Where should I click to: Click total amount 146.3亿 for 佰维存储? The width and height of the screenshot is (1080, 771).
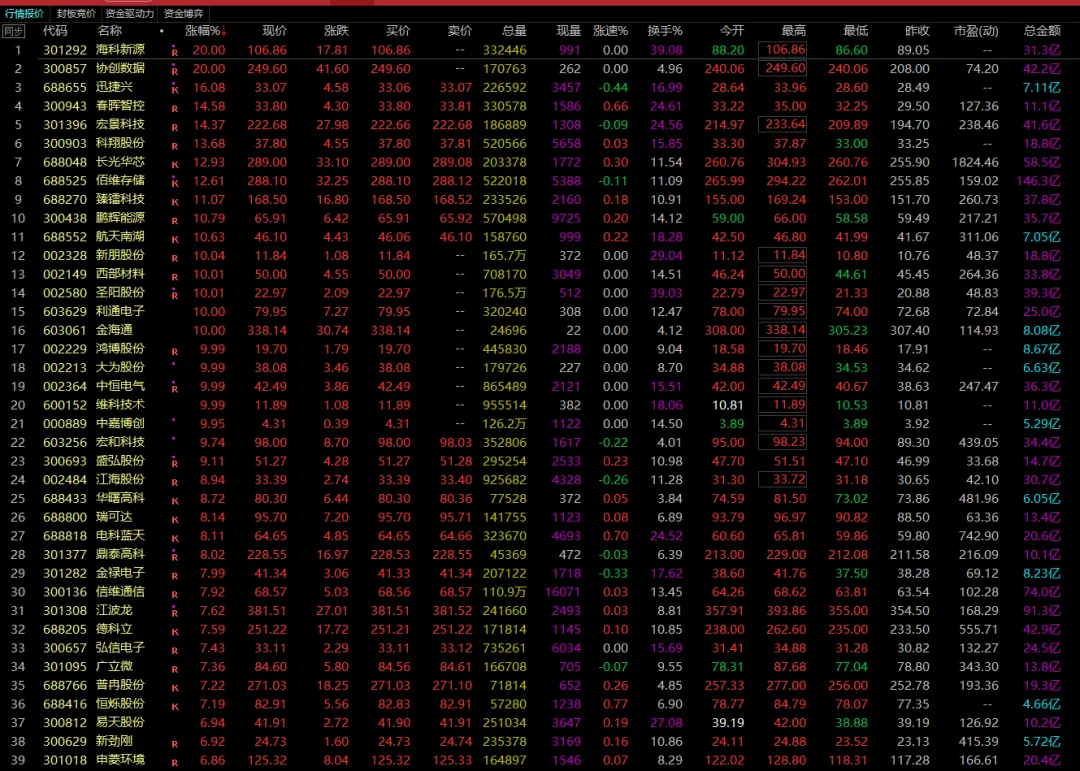[x=1039, y=181]
